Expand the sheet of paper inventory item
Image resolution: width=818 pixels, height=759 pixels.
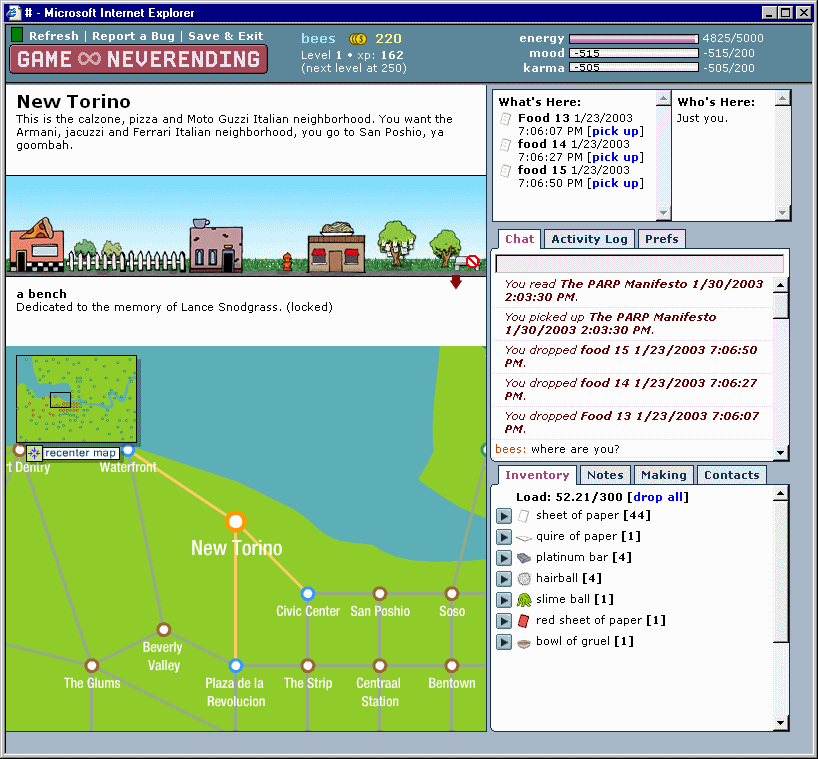tap(505, 516)
